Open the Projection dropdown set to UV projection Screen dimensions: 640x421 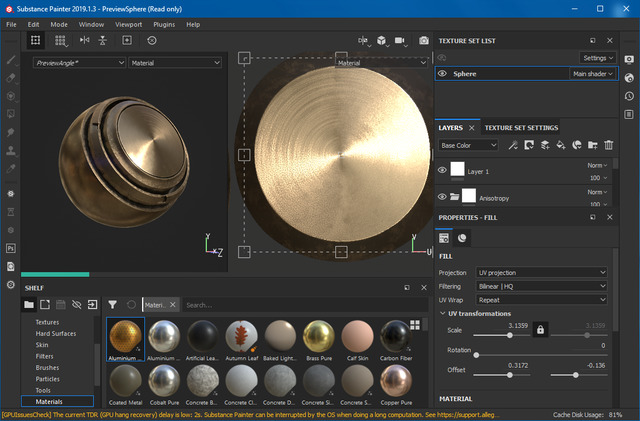(541, 272)
